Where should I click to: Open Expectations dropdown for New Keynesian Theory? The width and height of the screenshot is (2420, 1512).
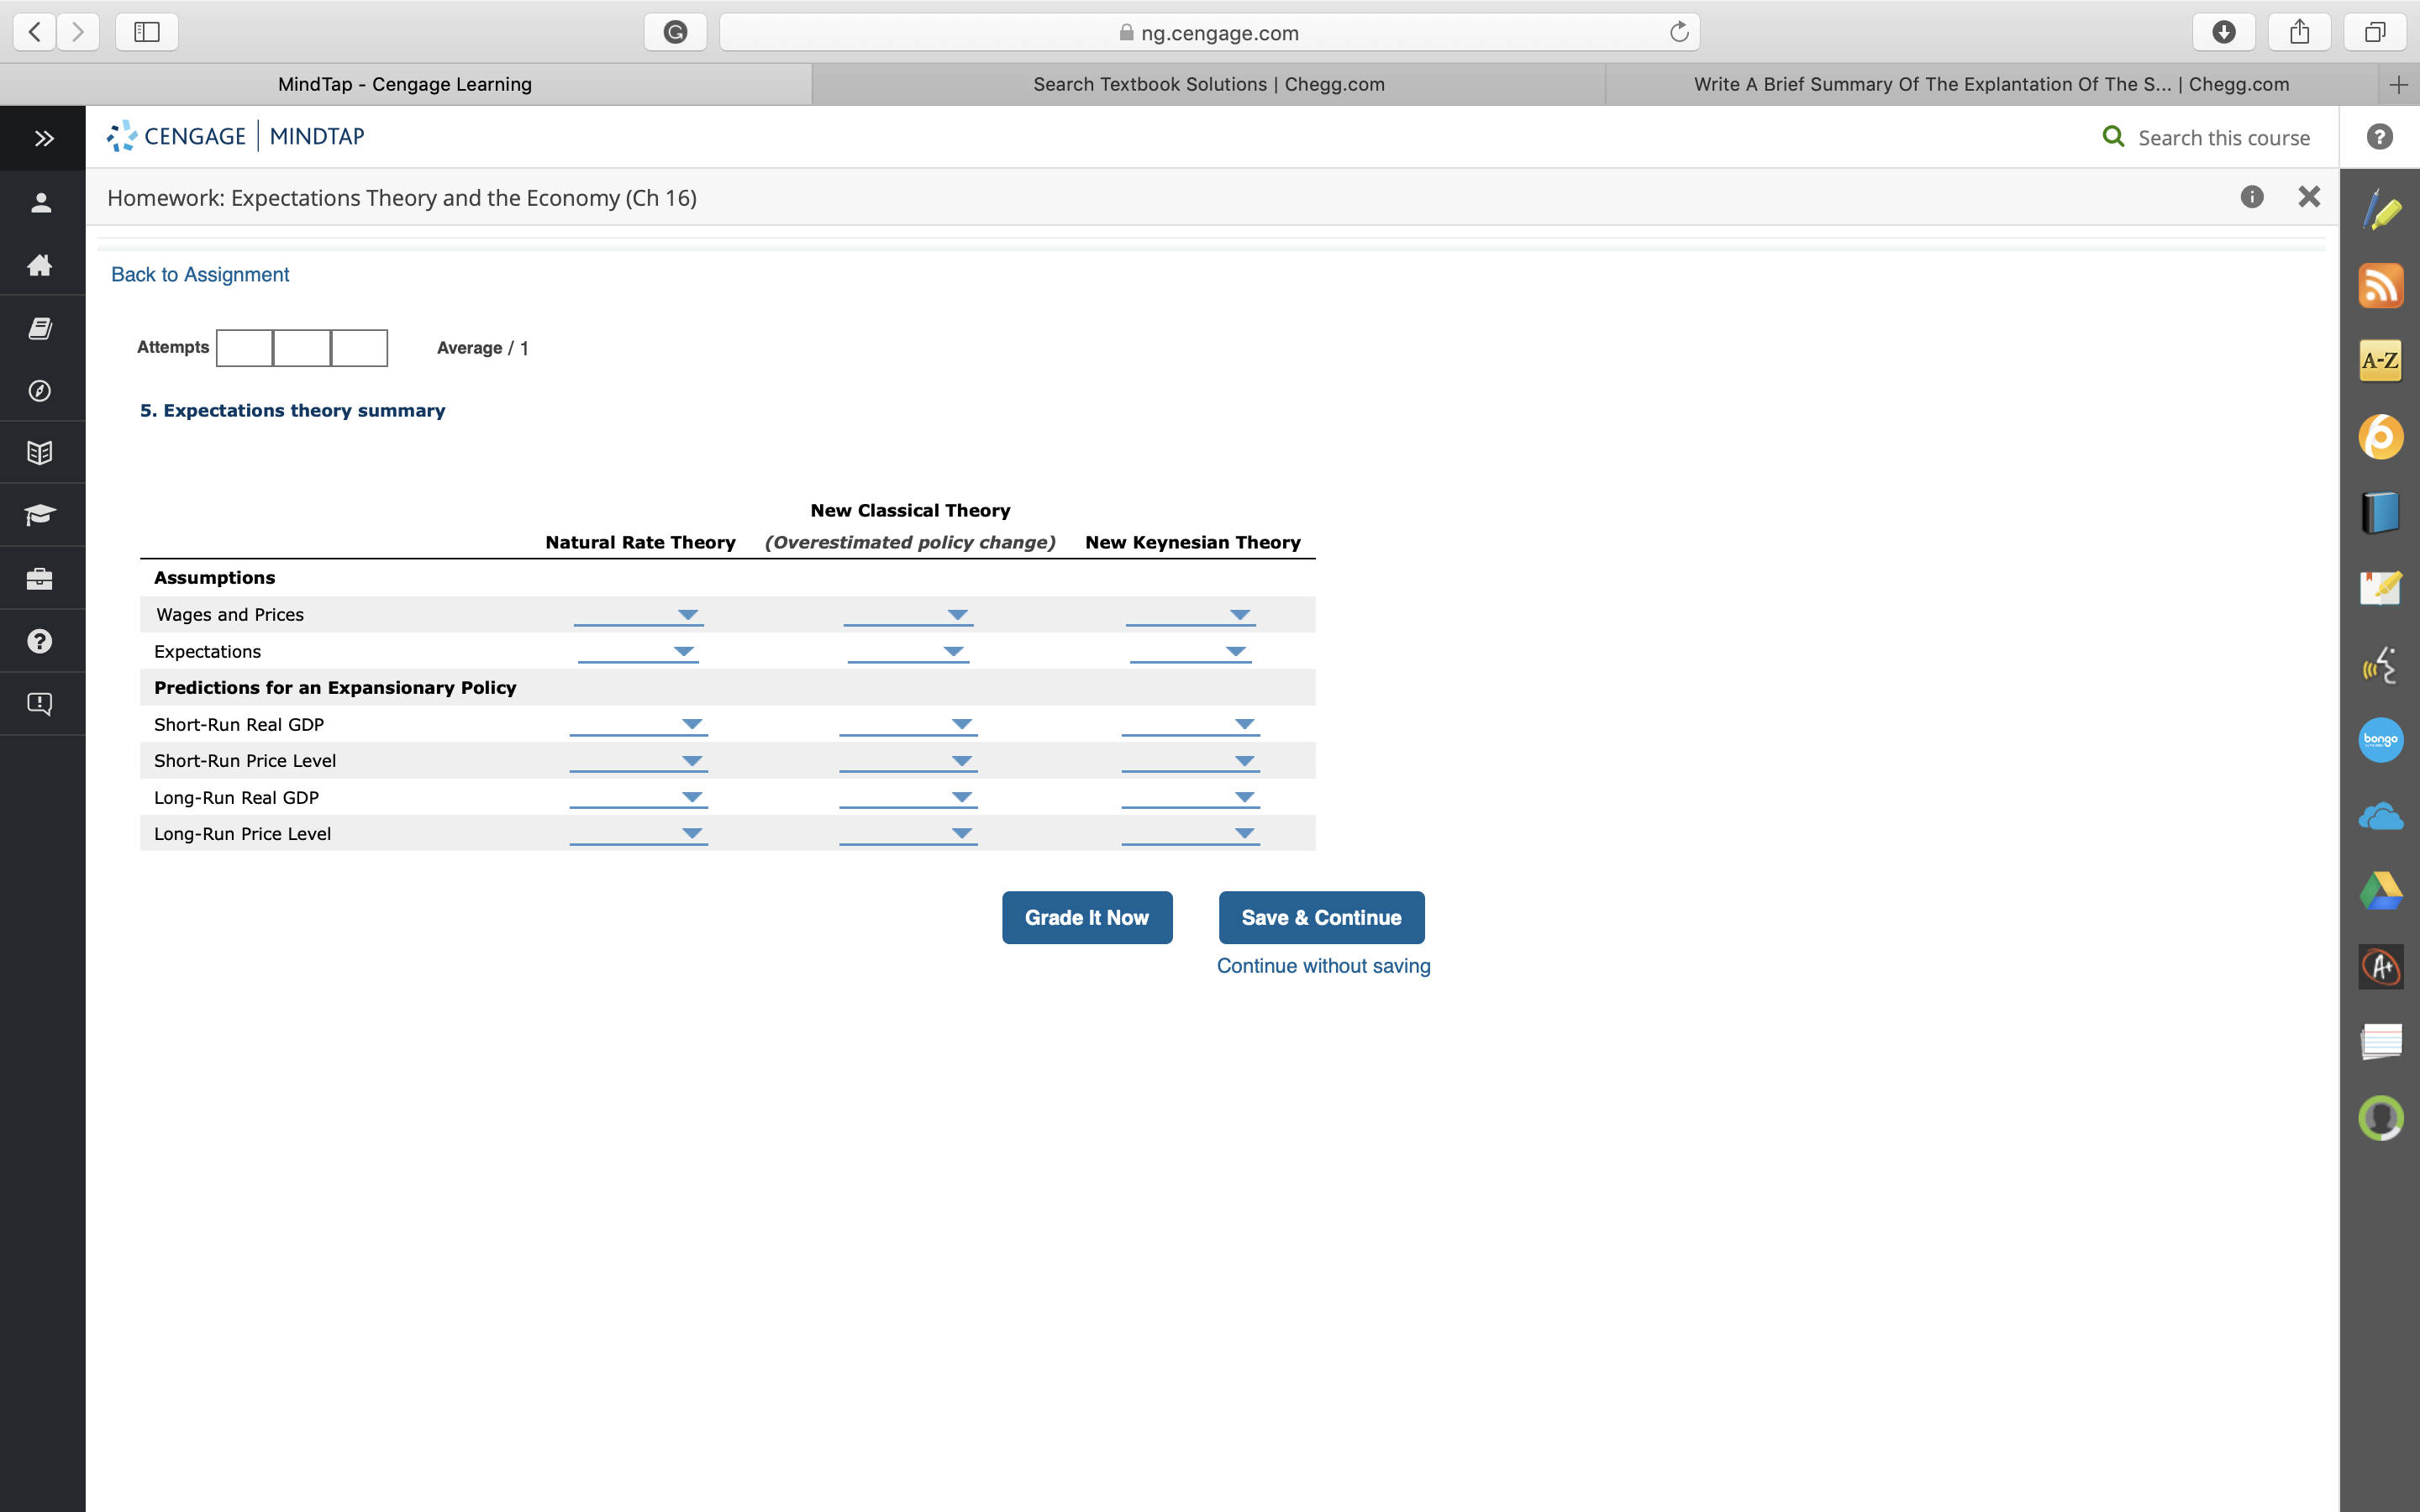tap(1190, 652)
